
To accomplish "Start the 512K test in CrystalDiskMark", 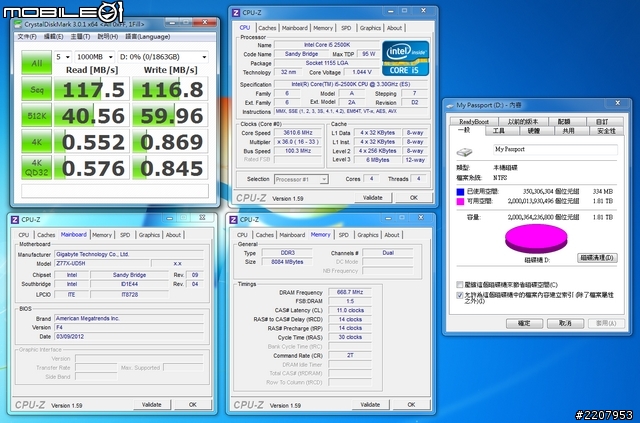I will pos(36,115).
